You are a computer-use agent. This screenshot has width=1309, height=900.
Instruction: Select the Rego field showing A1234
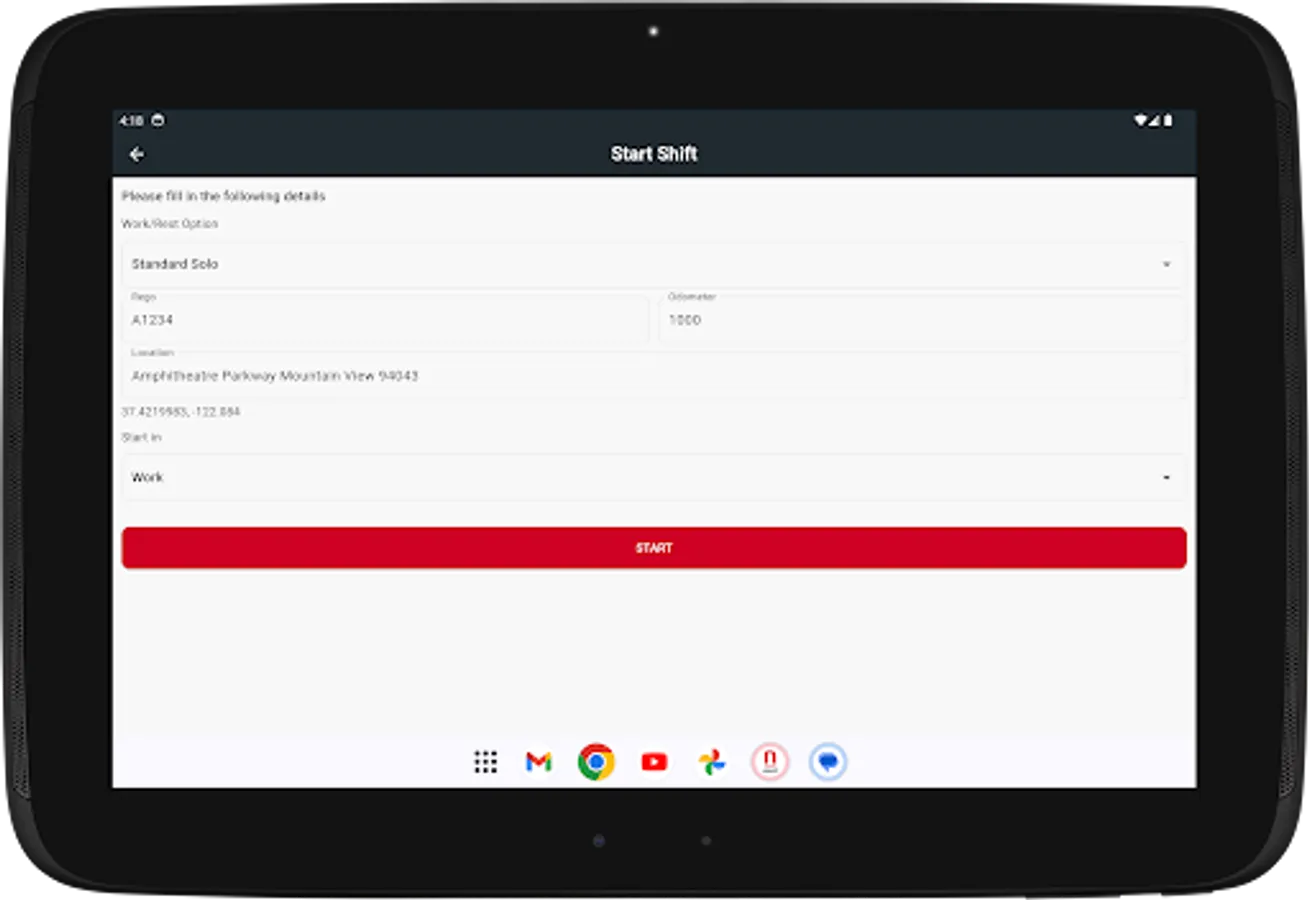point(385,319)
